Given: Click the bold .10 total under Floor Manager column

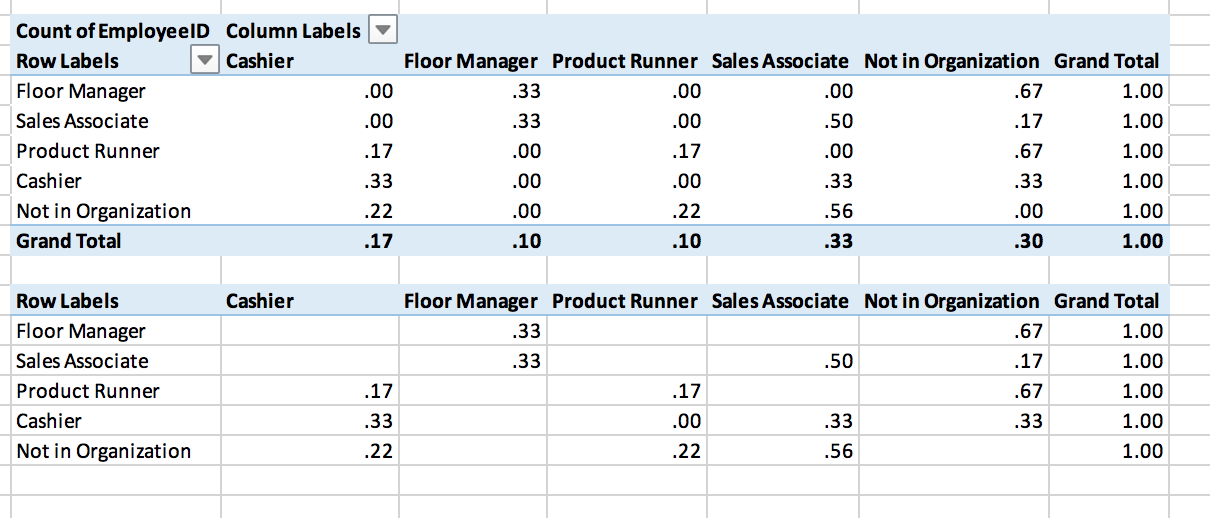Looking at the screenshot, I should (526, 241).
